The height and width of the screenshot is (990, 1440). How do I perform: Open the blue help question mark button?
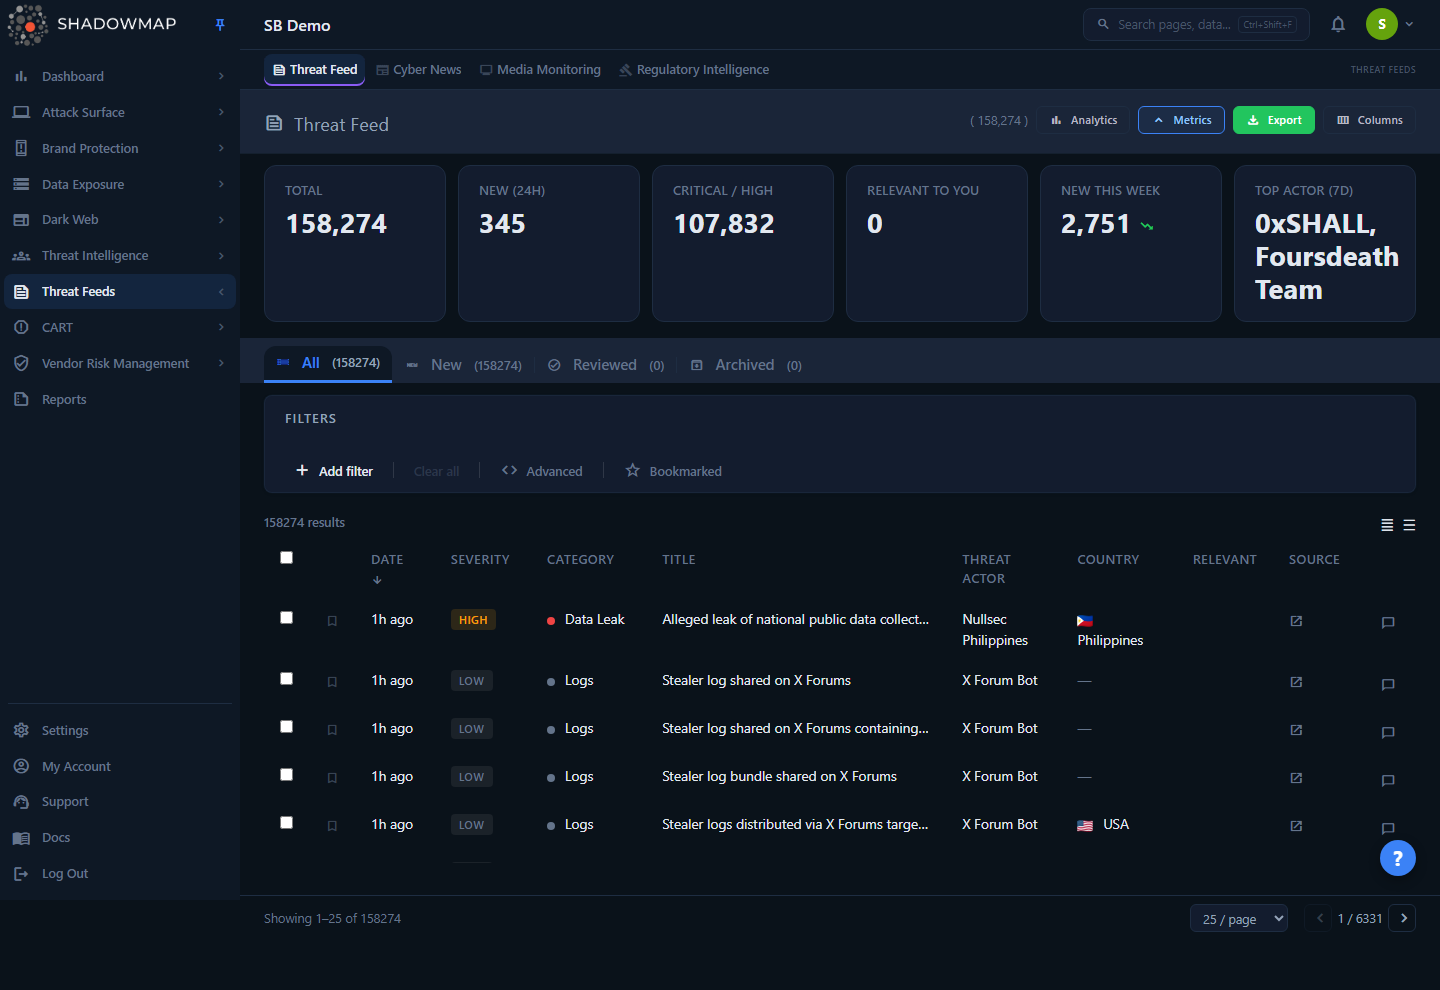(x=1398, y=858)
